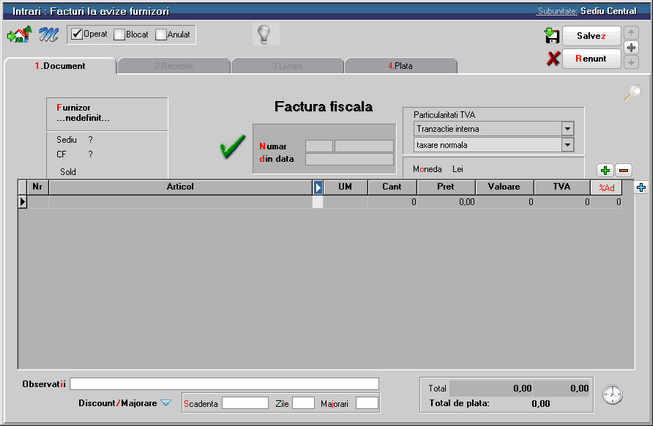Click the CF ? label
Screen dimensions: 653x426
point(75,154)
